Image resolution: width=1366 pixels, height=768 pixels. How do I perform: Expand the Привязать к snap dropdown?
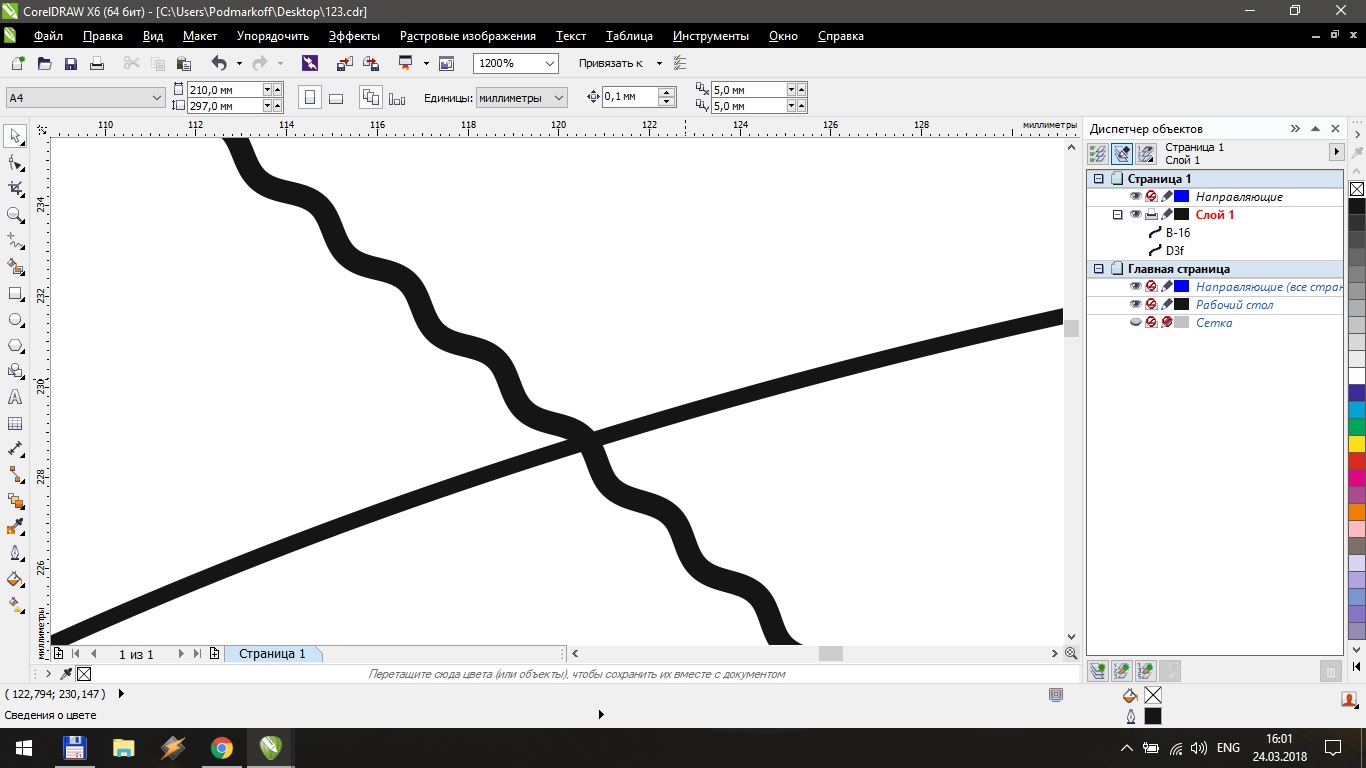coord(659,63)
